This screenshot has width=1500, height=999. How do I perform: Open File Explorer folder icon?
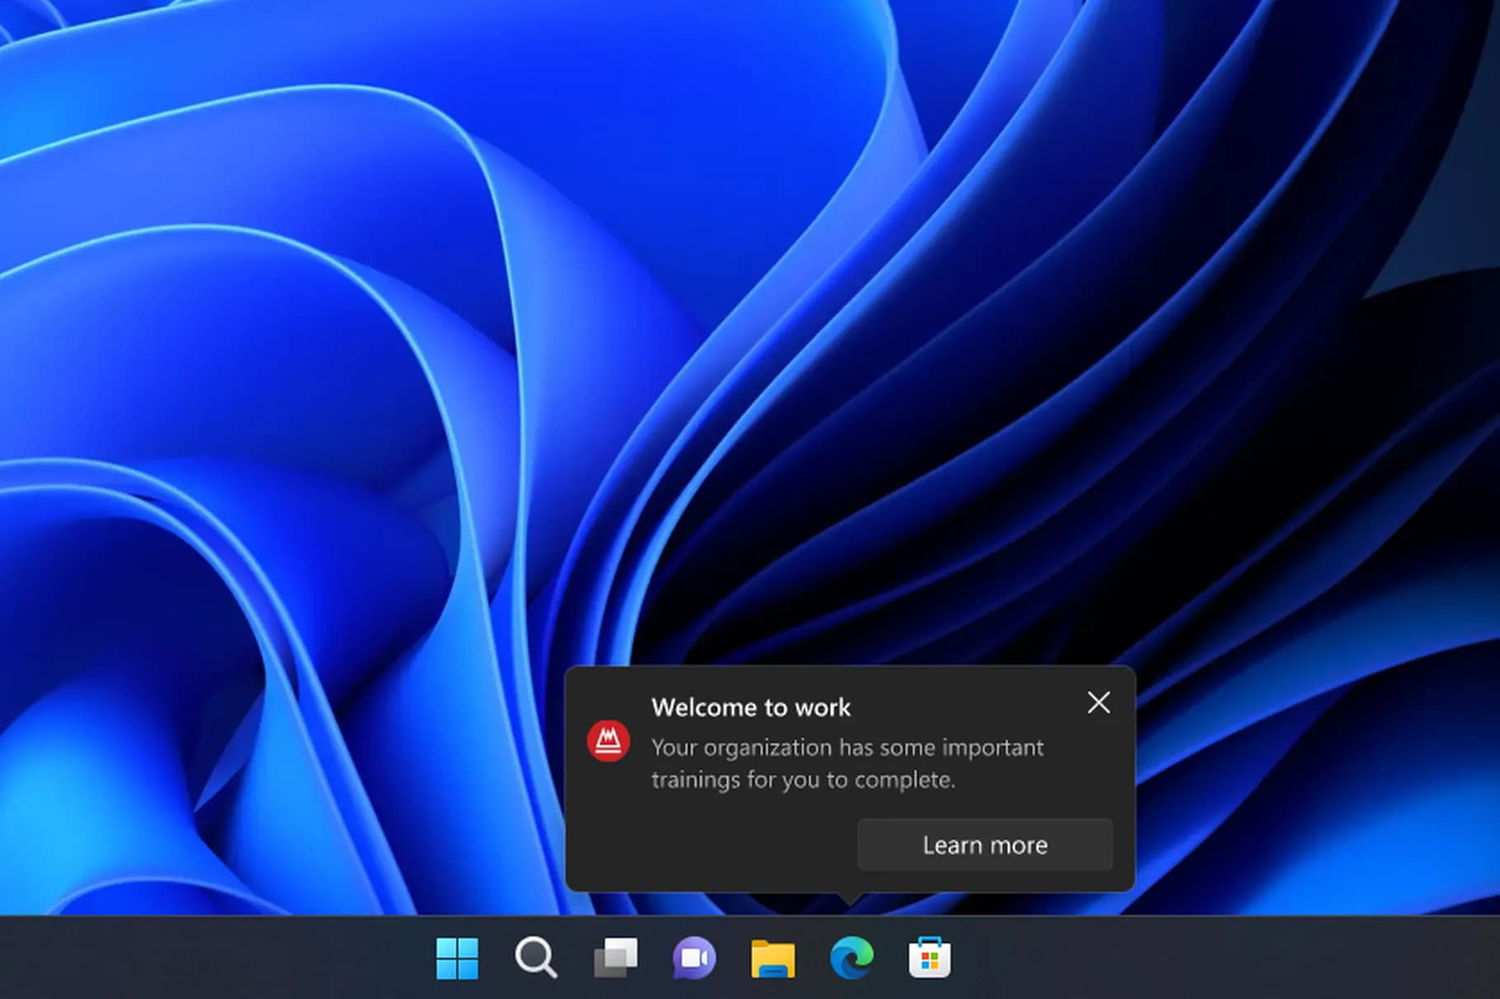(772, 958)
